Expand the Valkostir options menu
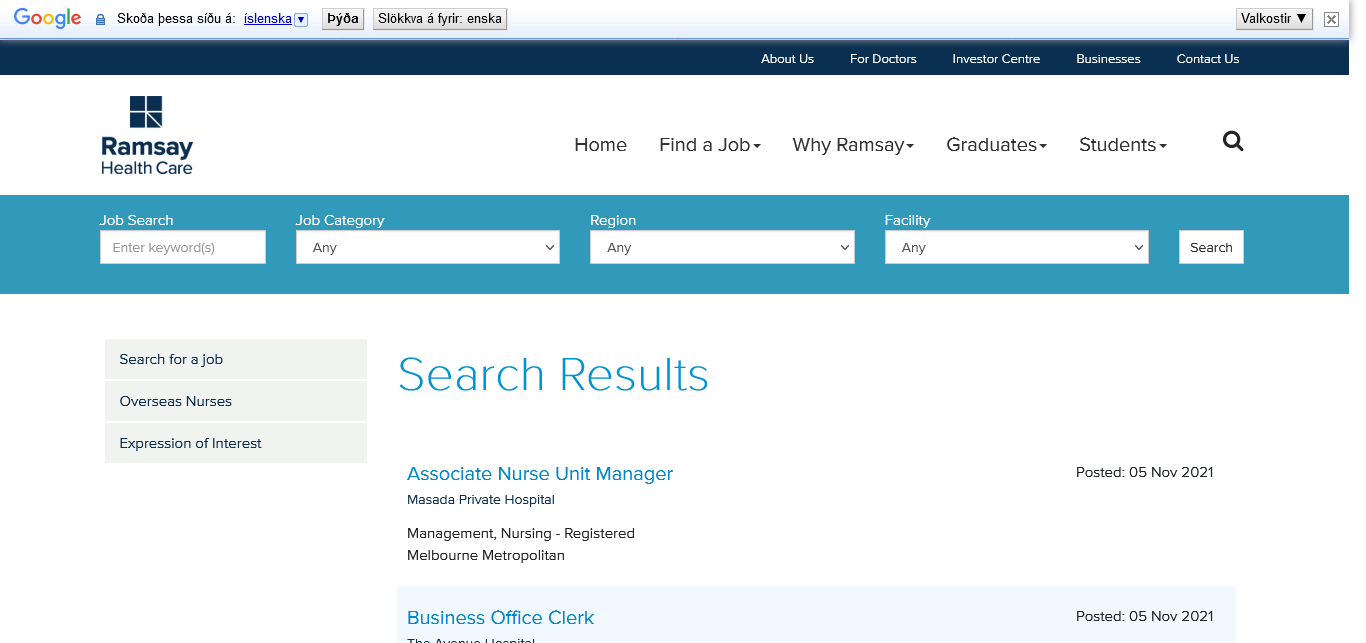 [x=1273, y=18]
